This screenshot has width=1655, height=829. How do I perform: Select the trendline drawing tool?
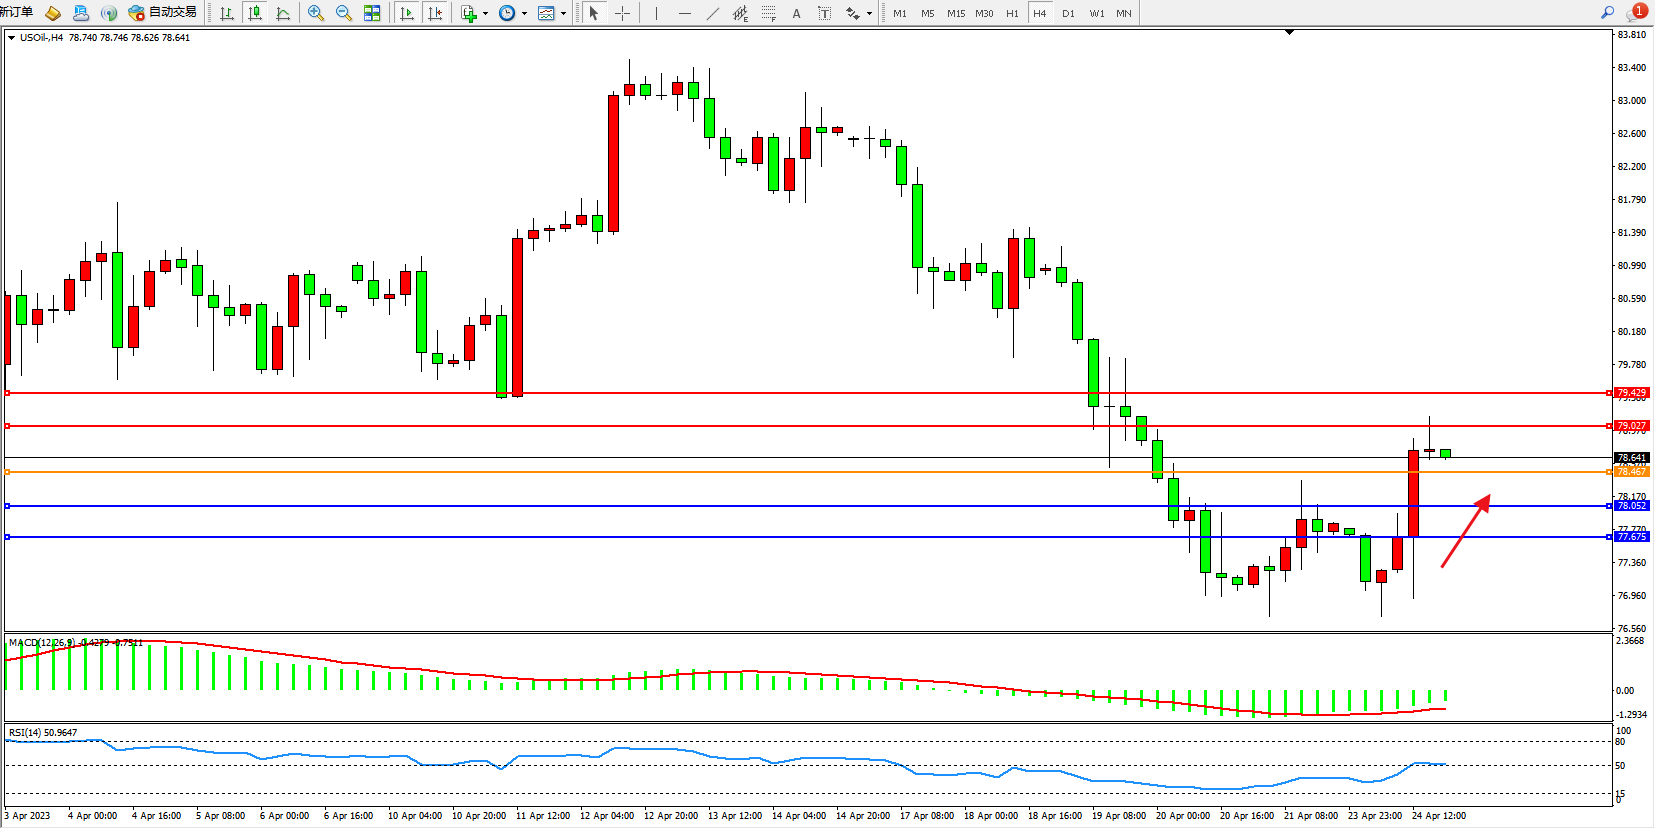click(712, 13)
